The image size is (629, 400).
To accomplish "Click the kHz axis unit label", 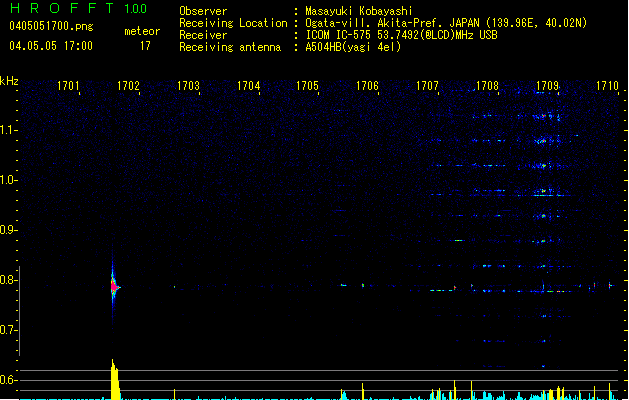I will click(9, 81).
